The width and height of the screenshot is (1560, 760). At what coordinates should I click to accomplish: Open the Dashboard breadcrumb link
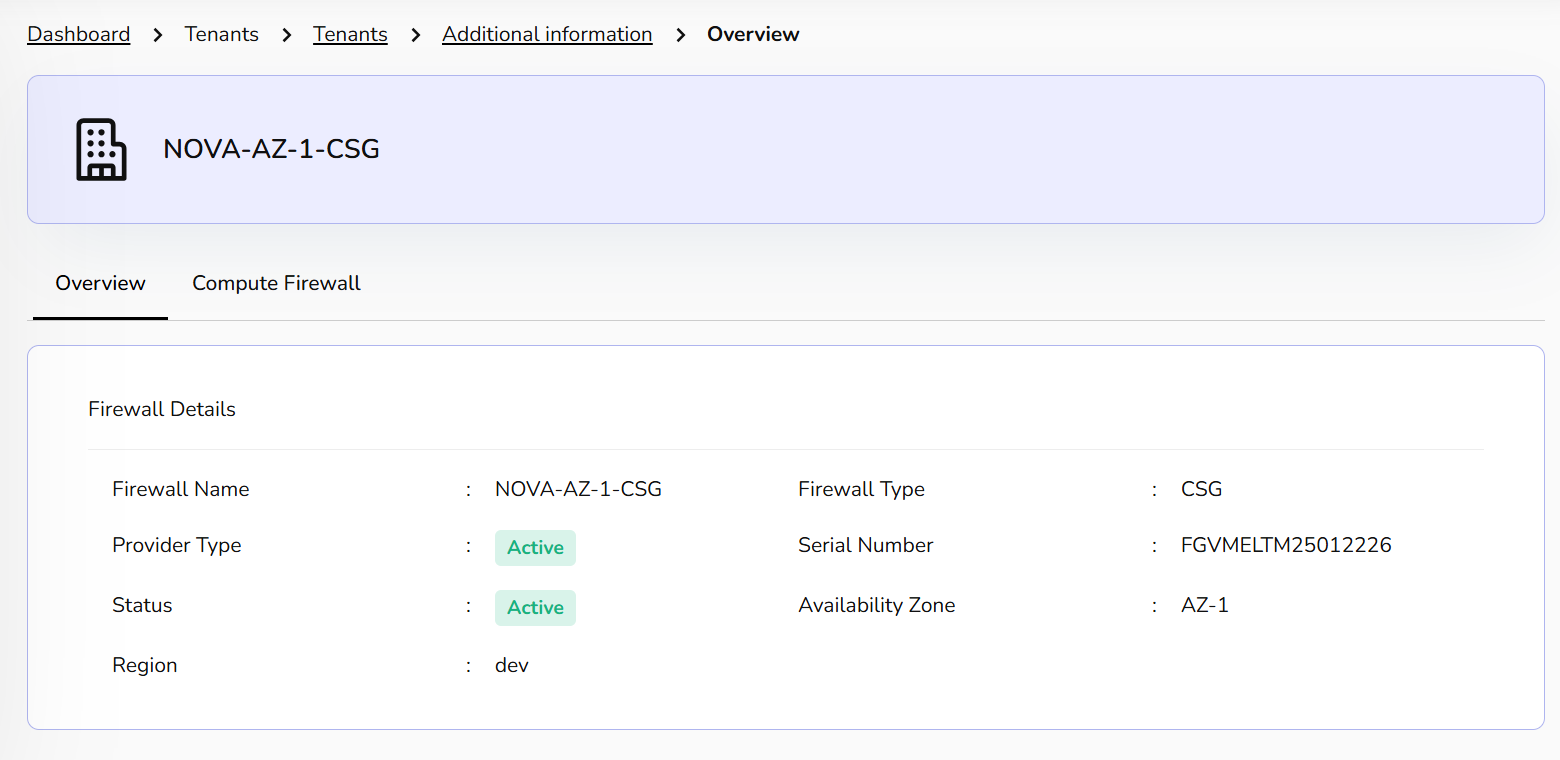coord(79,34)
